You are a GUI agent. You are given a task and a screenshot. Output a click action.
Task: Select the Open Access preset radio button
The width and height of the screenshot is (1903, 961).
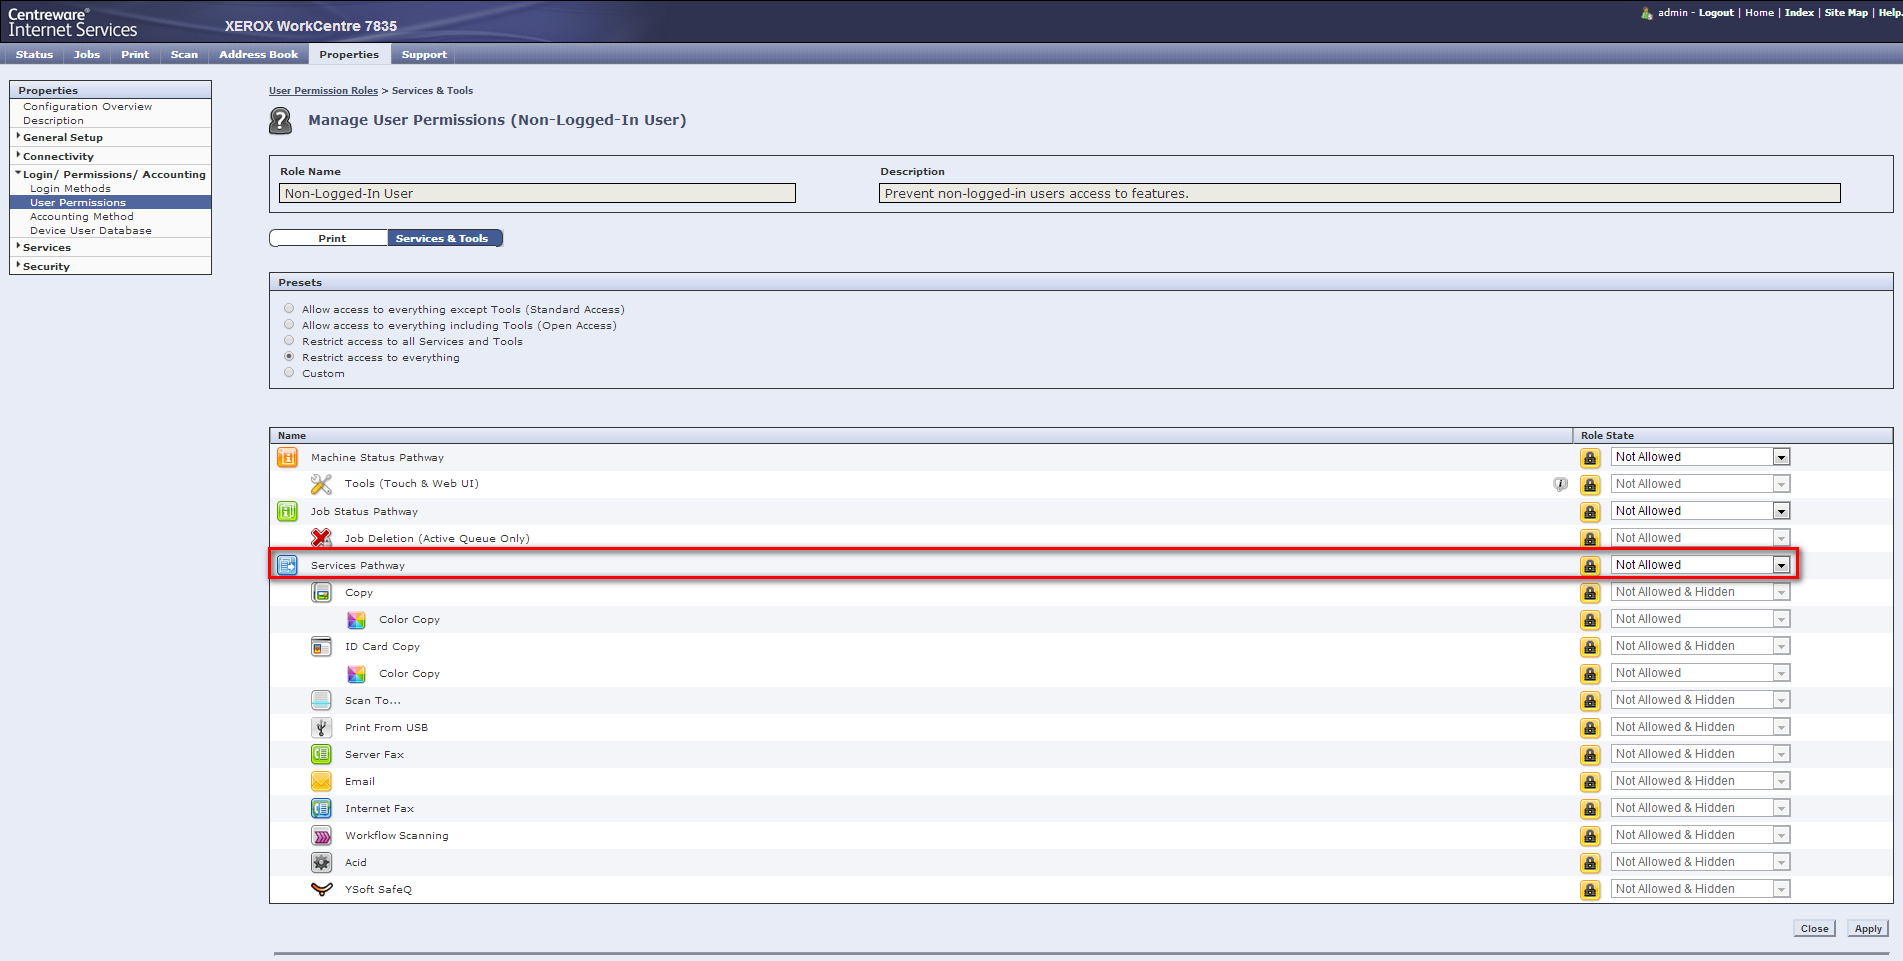[x=289, y=325]
